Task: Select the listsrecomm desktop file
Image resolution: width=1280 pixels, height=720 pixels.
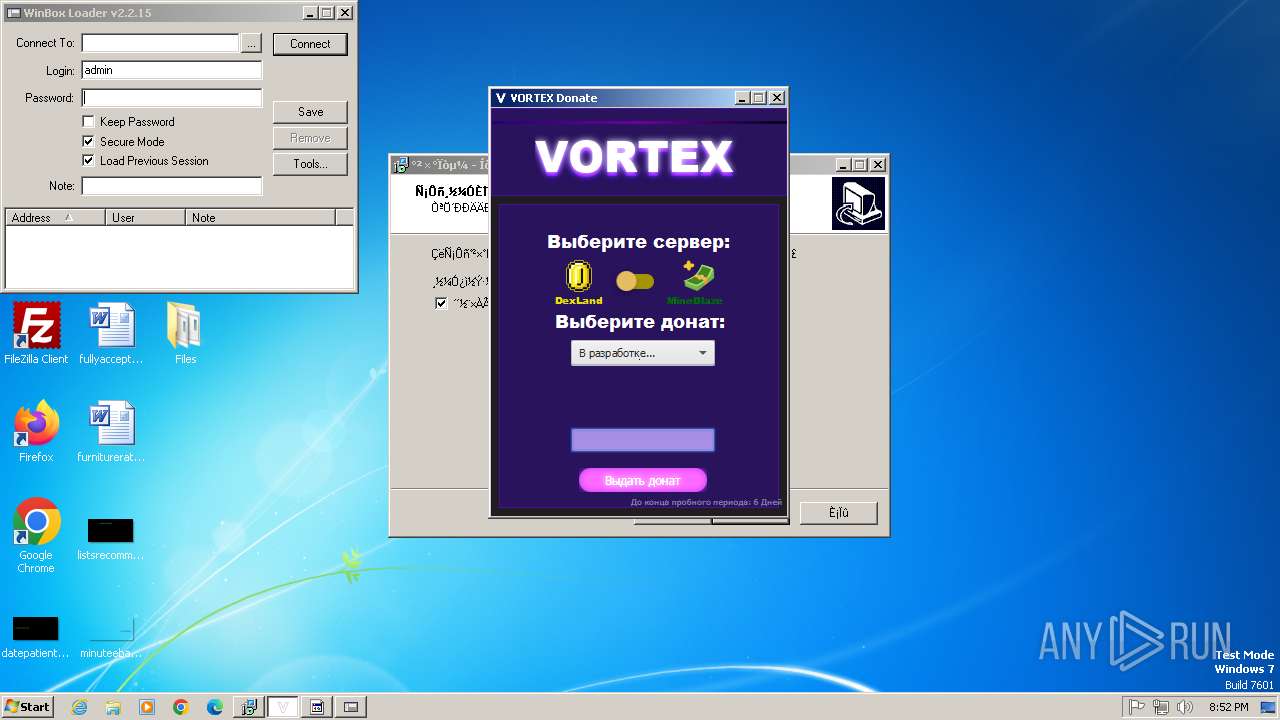Action: click(x=111, y=538)
